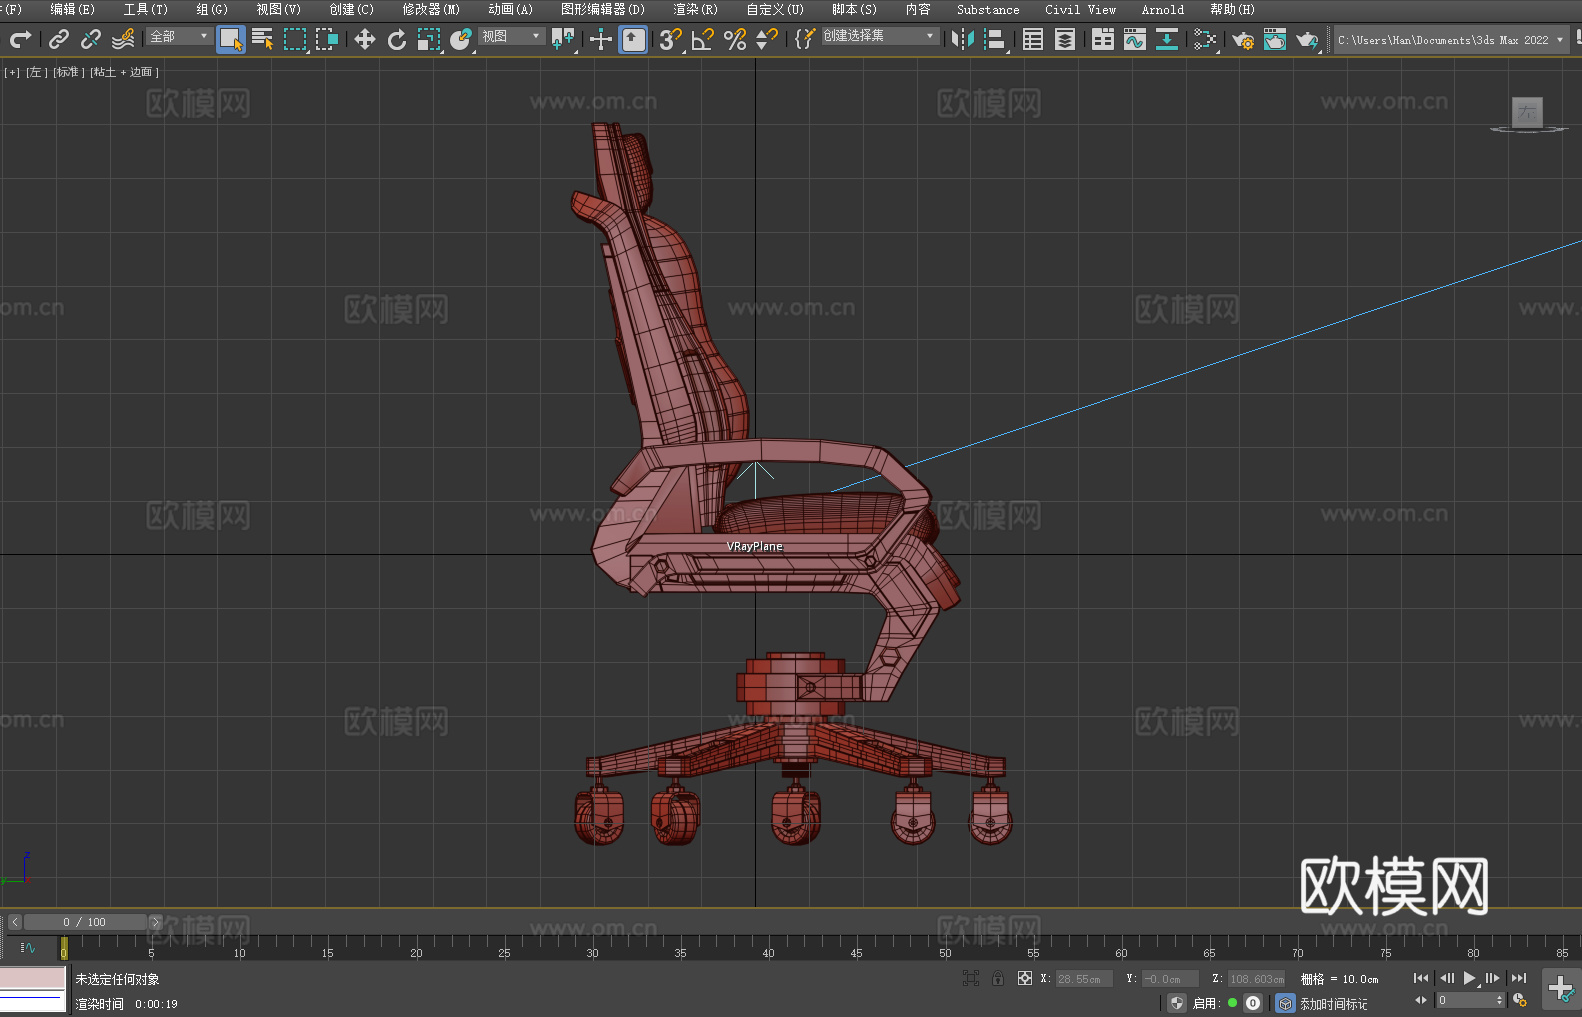This screenshot has height=1017, width=1582.
Task: Click the Align tool icon
Action: pyautogui.click(x=995, y=39)
